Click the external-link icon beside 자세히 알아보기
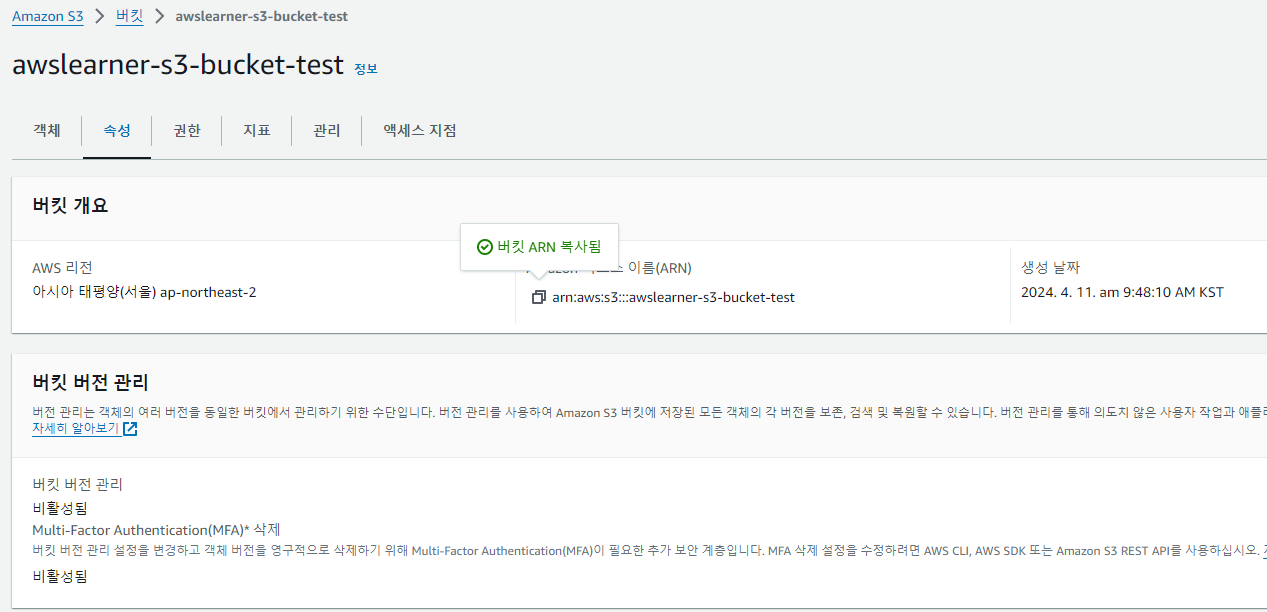The width and height of the screenshot is (1267, 612). coord(130,429)
